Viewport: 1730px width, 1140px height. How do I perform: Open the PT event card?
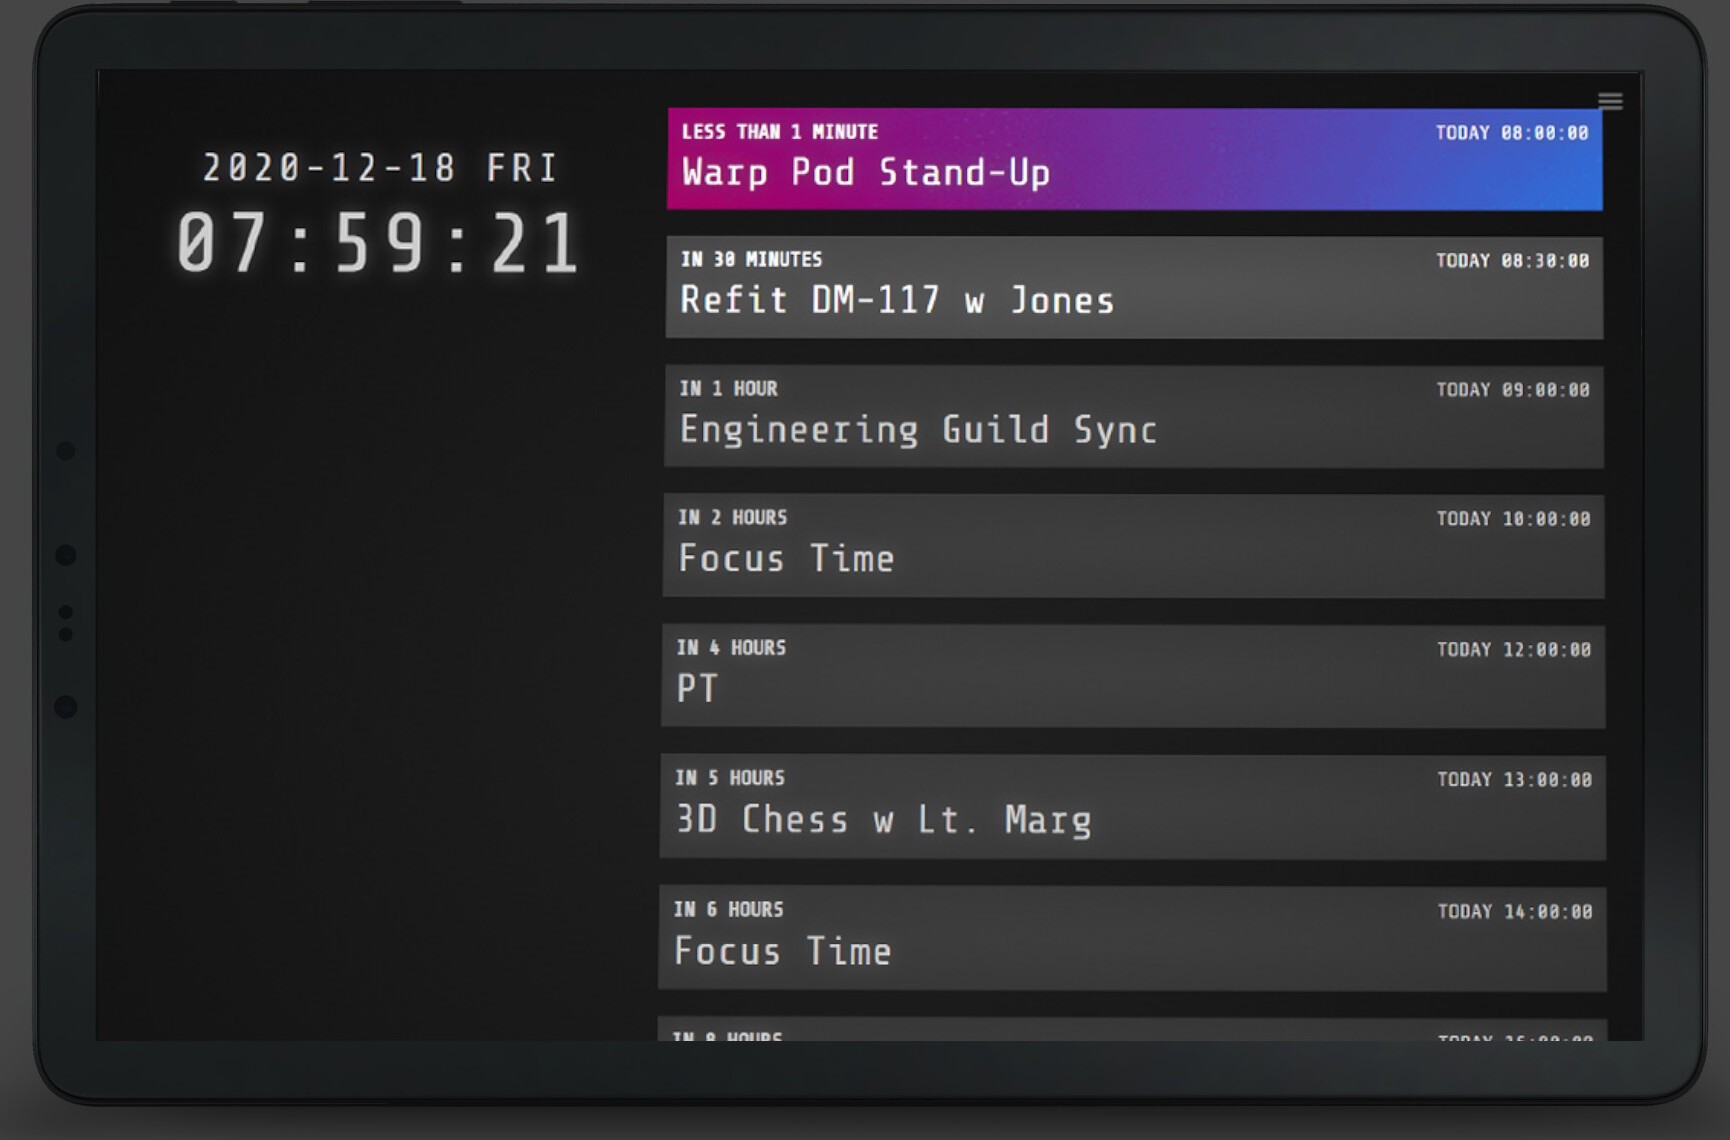[1133, 676]
